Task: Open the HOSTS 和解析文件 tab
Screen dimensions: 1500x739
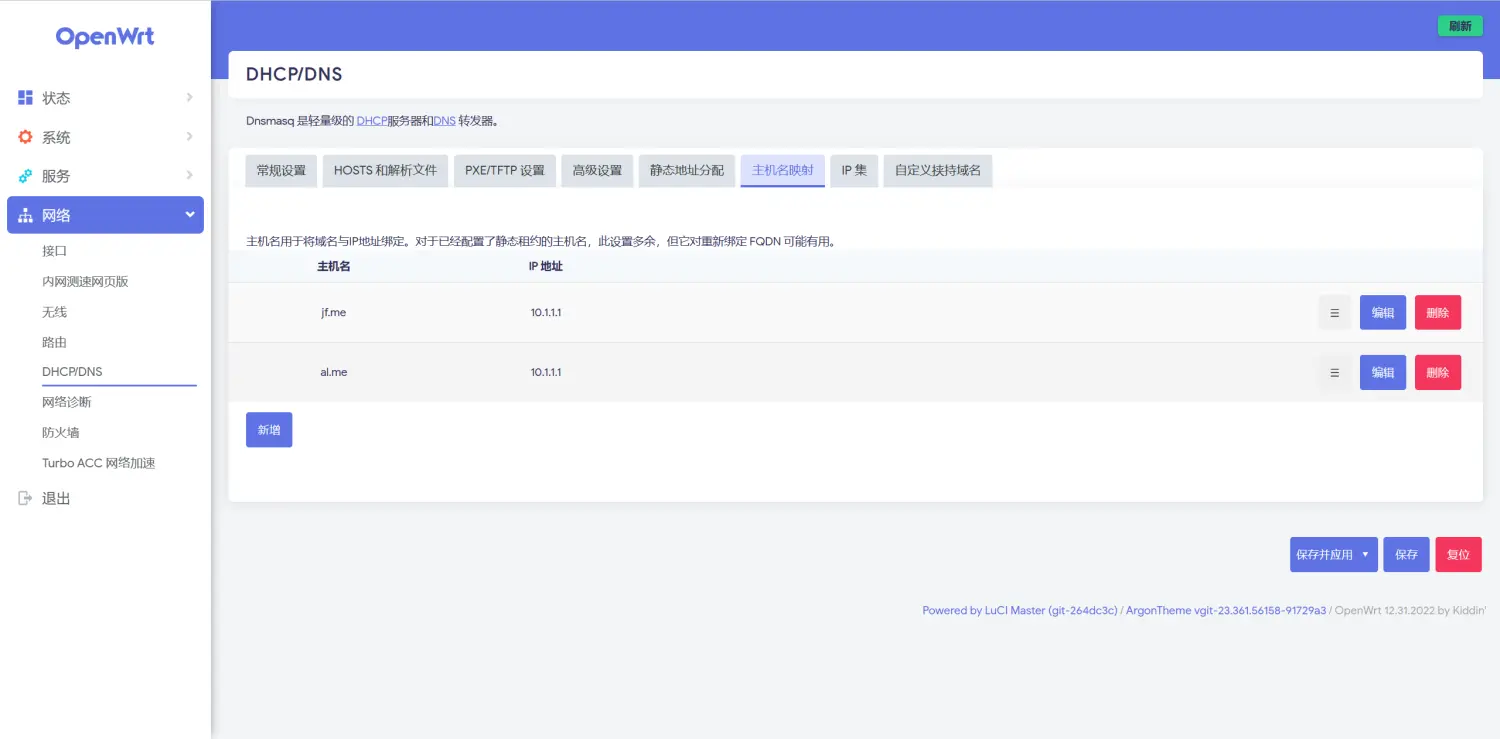Action: [384, 170]
